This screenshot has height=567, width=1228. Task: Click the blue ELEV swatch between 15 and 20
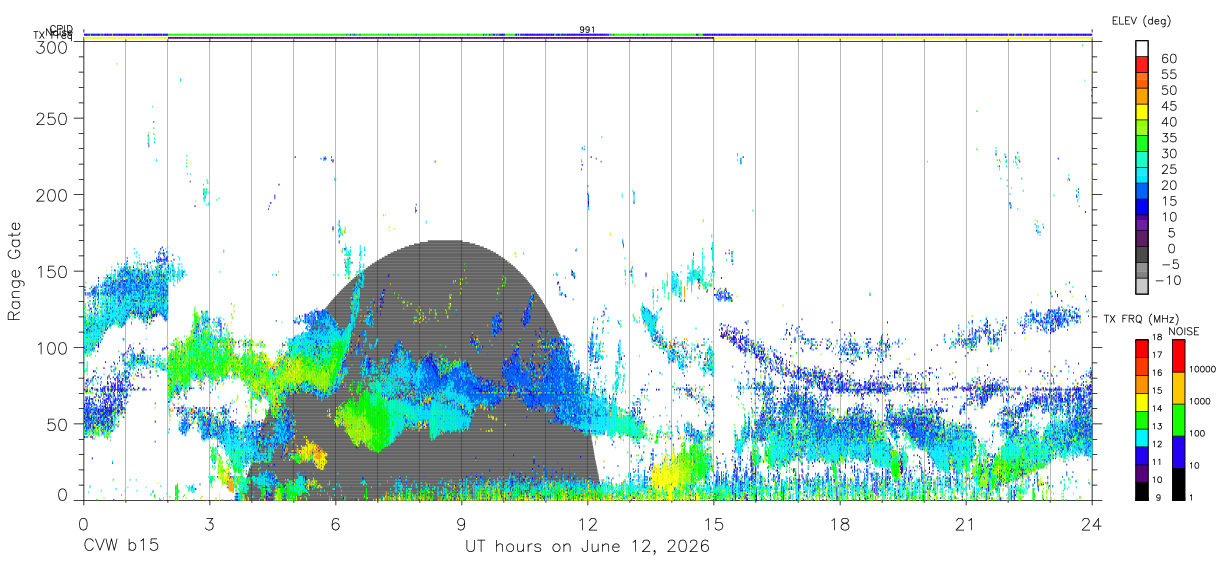[1142, 193]
